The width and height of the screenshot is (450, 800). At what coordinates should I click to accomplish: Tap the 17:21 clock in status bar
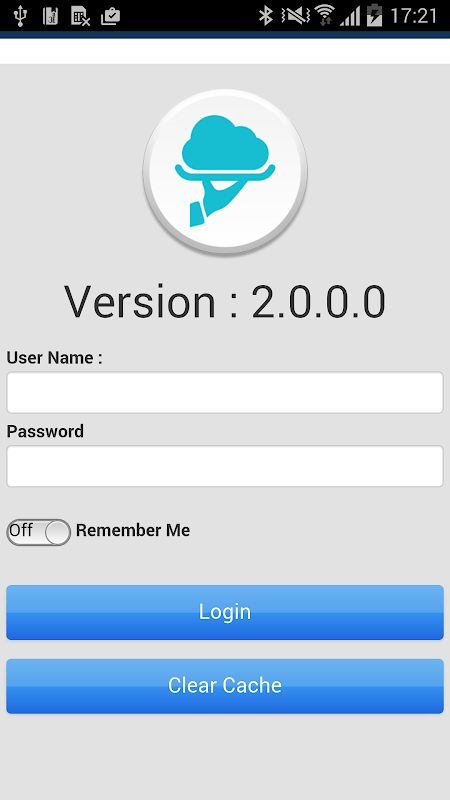(414, 16)
